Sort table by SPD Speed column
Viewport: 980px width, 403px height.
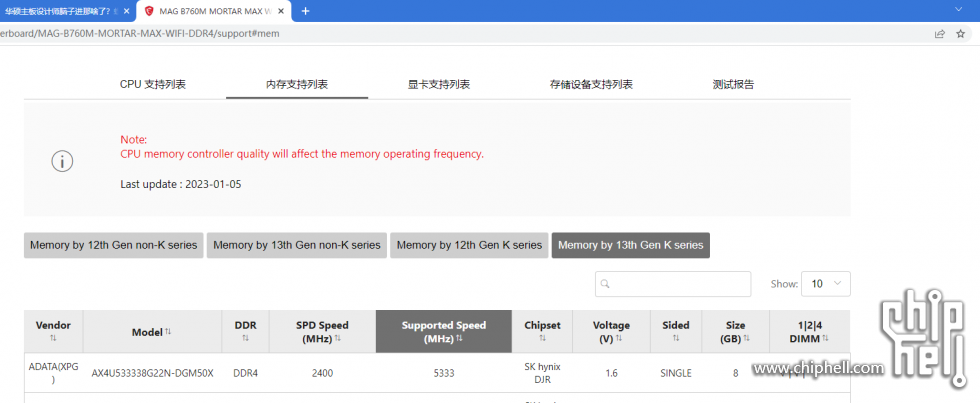322,331
